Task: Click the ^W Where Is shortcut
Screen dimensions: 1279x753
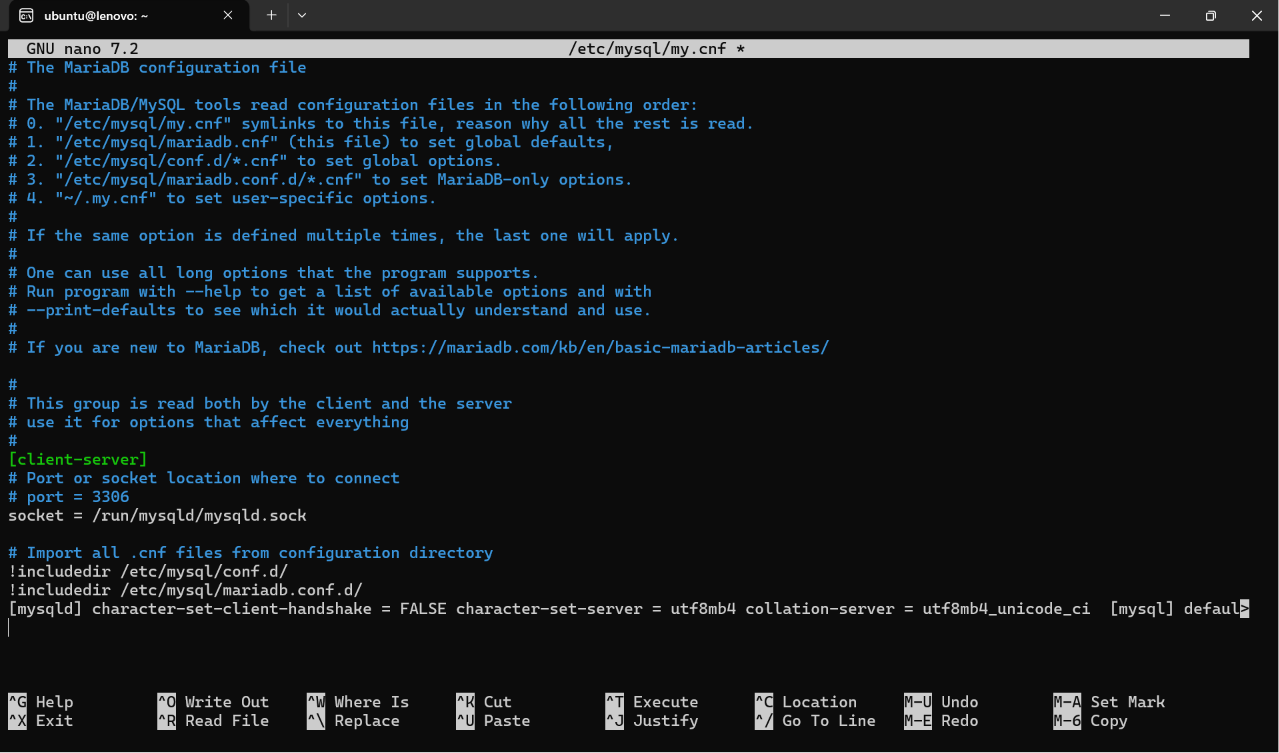Action: [x=358, y=702]
